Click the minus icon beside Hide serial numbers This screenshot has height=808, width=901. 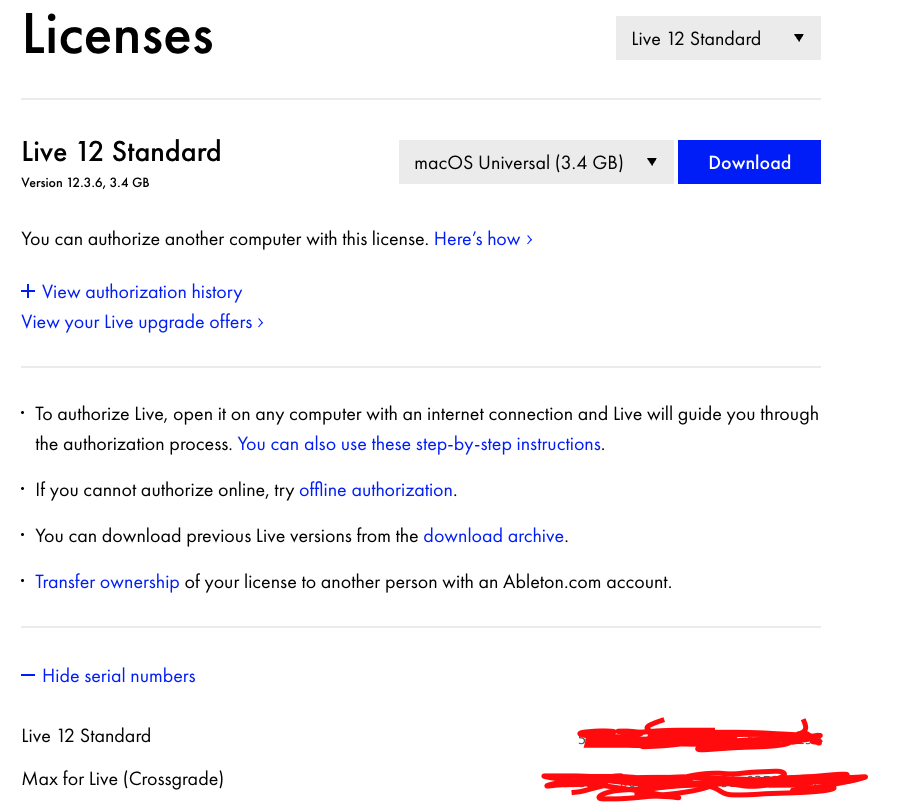[x=28, y=676]
